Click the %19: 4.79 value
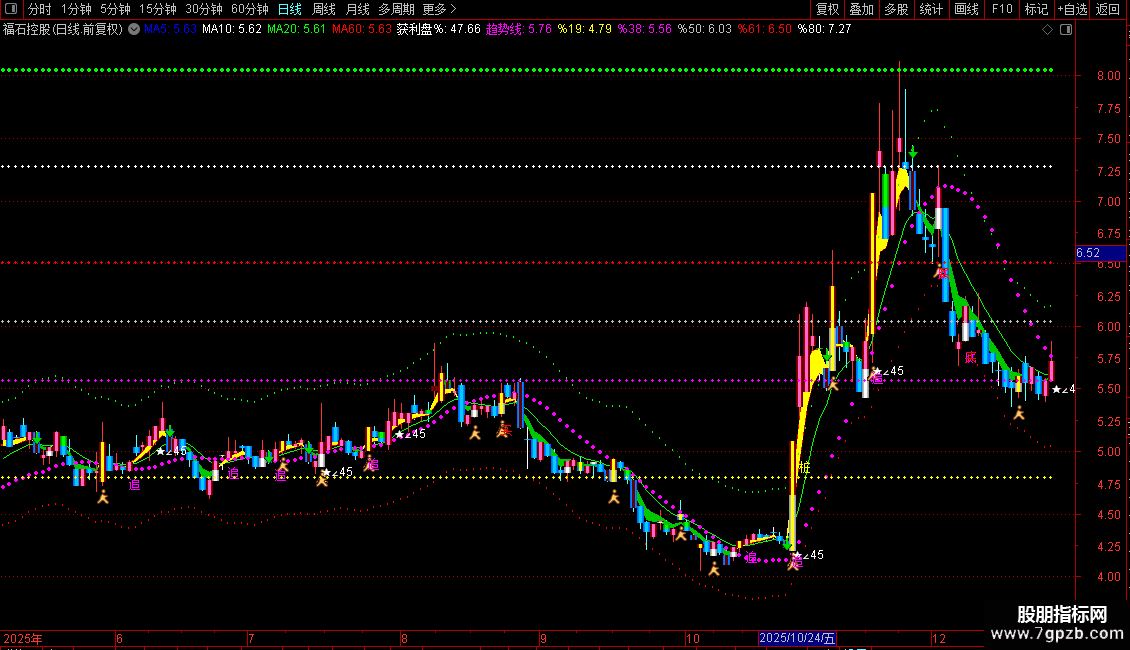Image resolution: width=1130 pixels, height=650 pixels. click(584, 29)
